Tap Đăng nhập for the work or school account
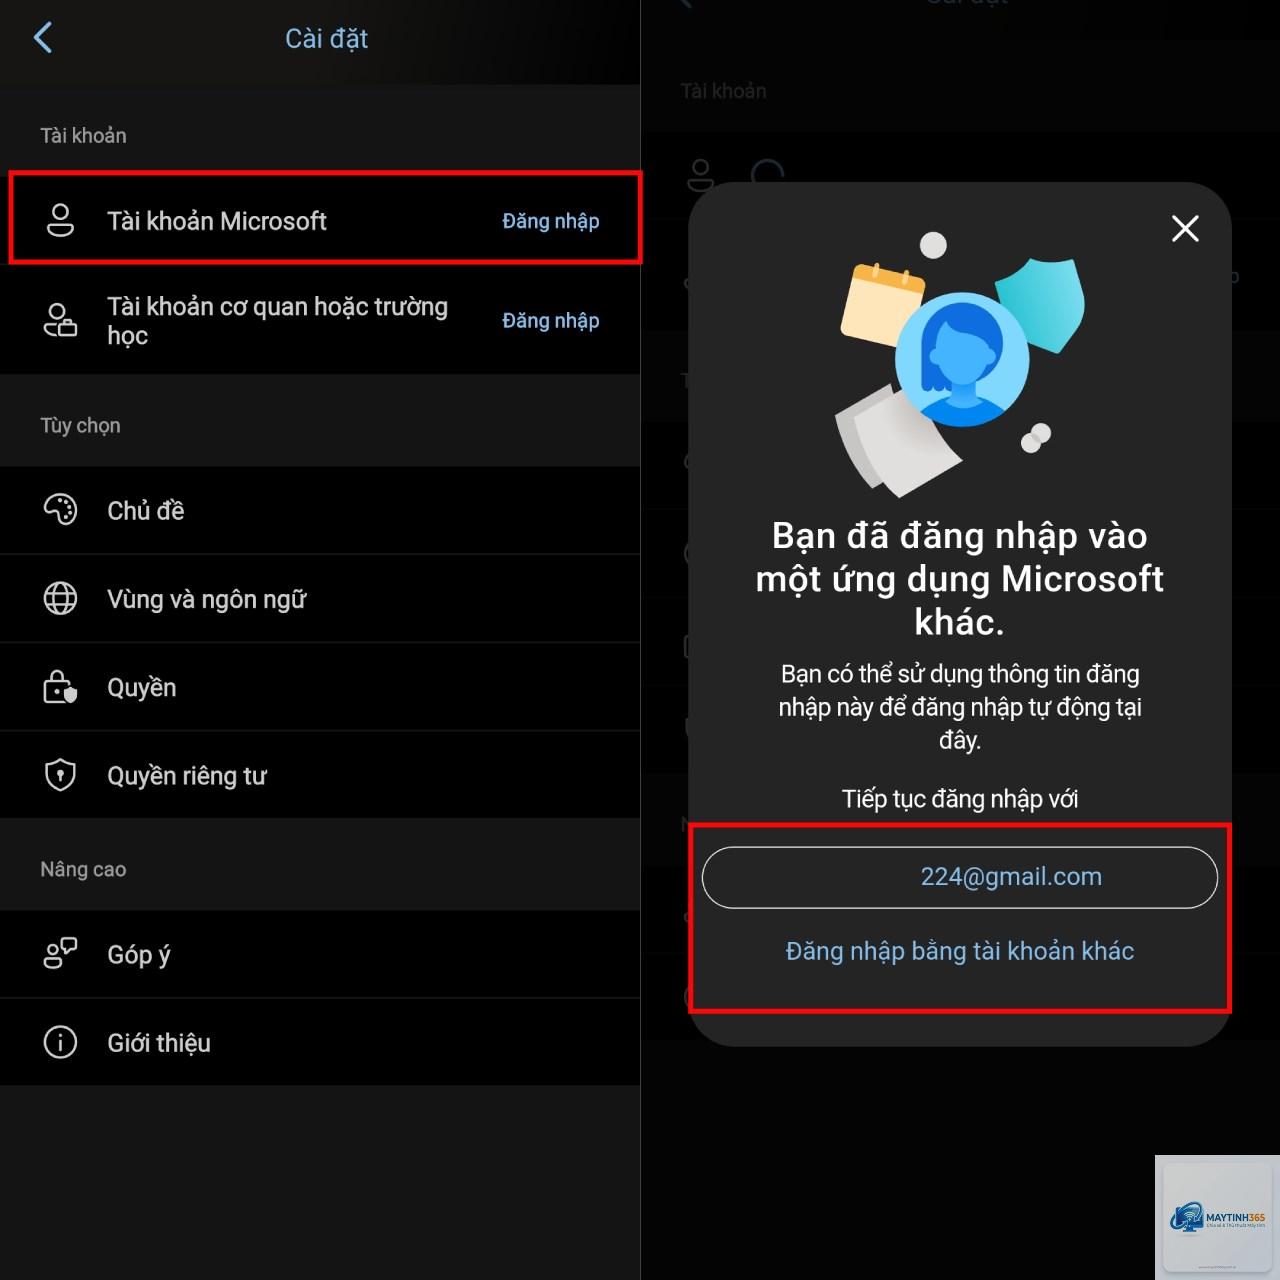Image resolution: width=1280 pixels, height=1280 pixels. (x=551, y=320)
